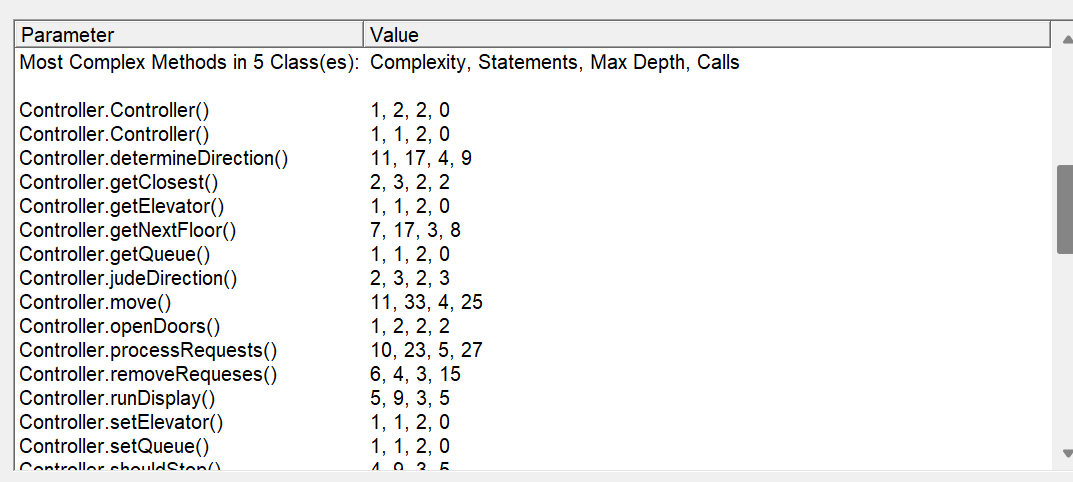Select the Controller.determineDirection() row
This screenshot has height=482, width=1073.
(533, 158)
